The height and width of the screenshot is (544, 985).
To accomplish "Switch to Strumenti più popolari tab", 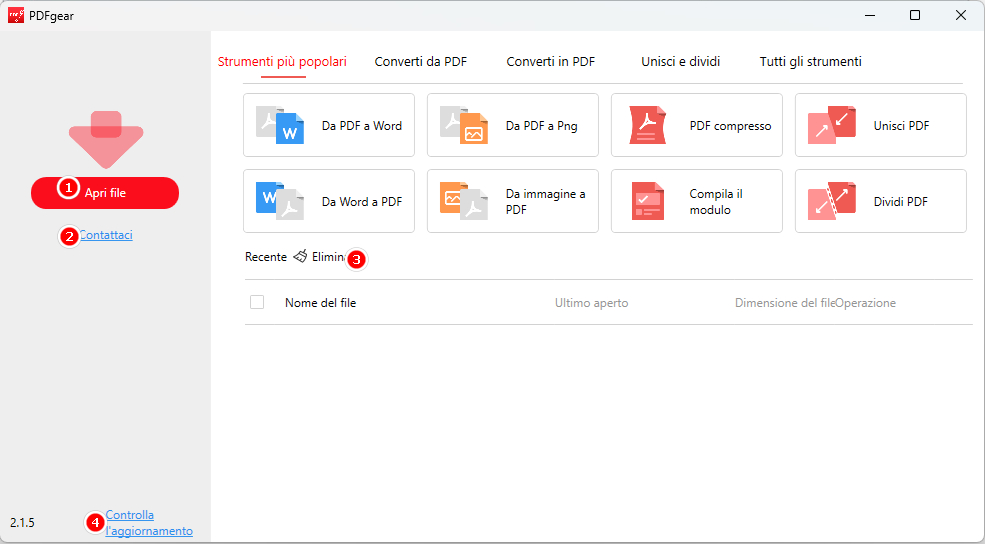I will tap(282, 62).
